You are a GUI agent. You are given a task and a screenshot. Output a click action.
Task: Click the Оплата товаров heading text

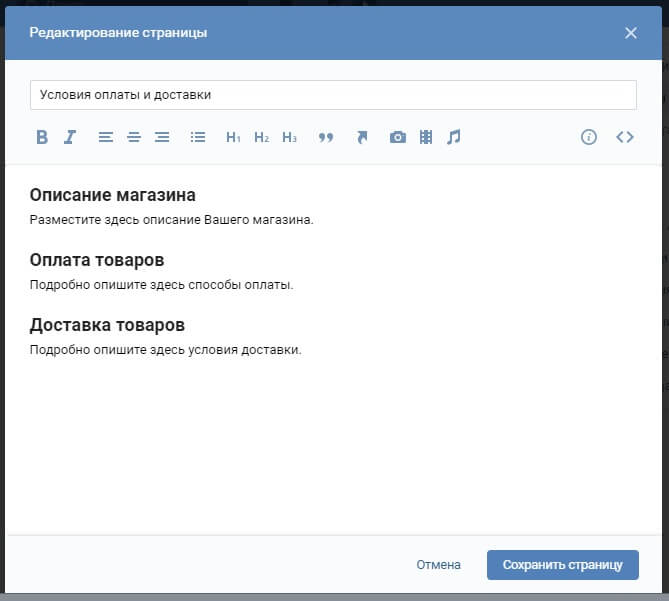[x=97, y=260]
